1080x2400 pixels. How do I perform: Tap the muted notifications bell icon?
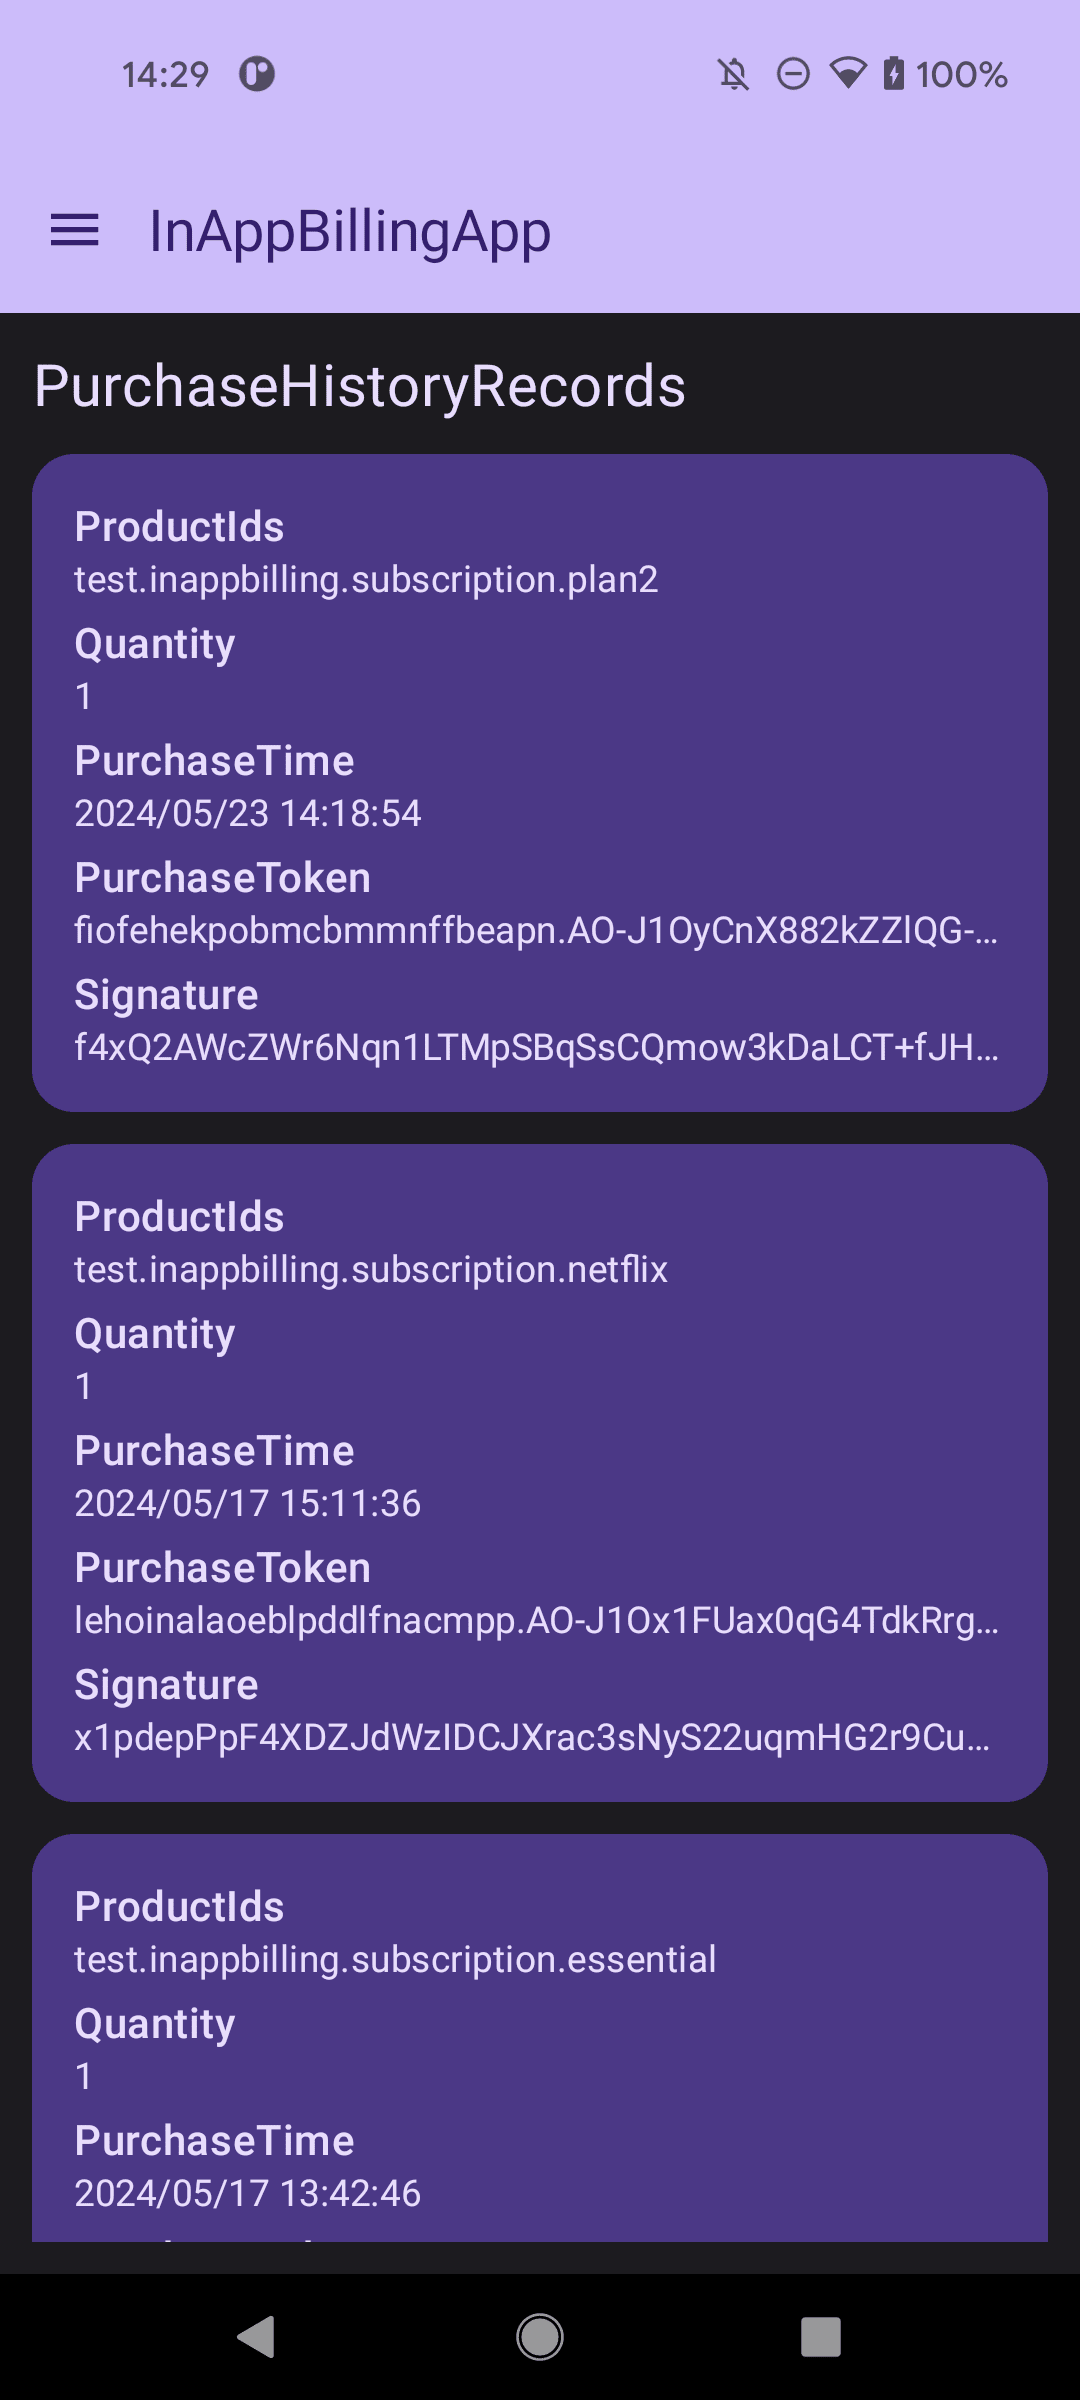[733, 74]
